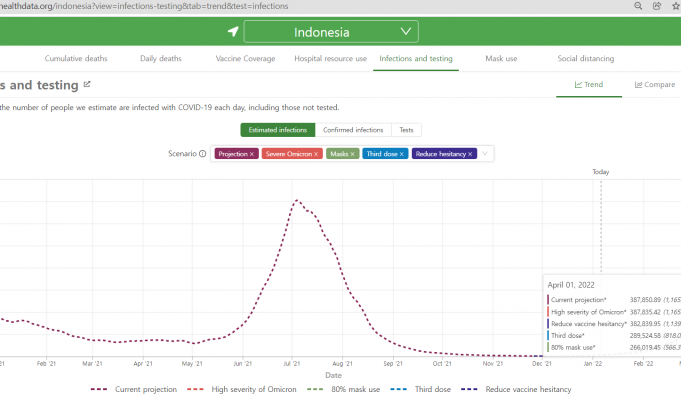681x400 pixels.
Task: Switch to the Compare chart view
Action: (x=655, y=85)
